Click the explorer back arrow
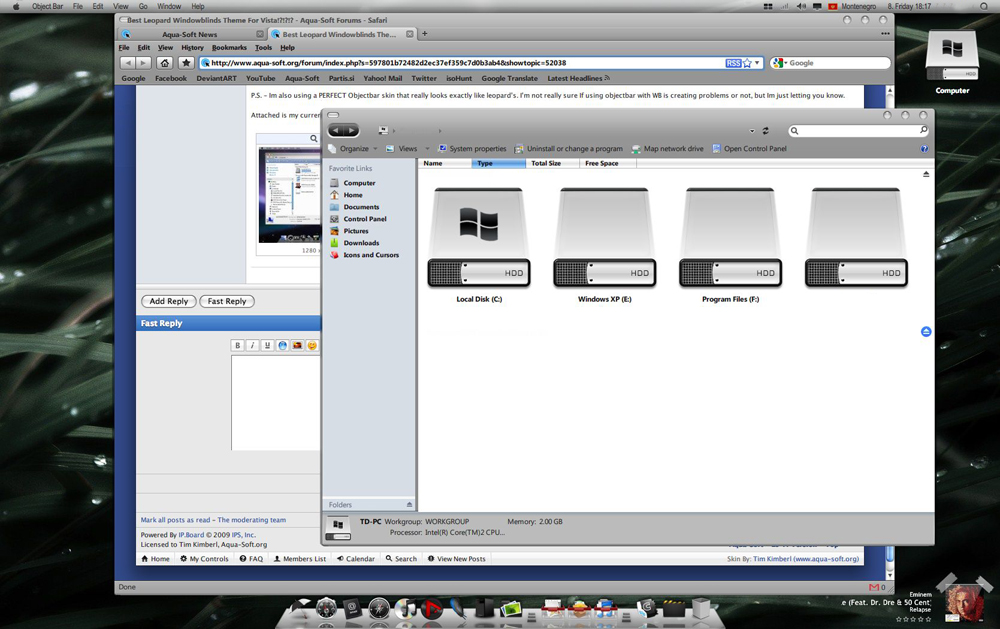The width and height of the screenshot is (1000, 629). (x=336, y=131)
